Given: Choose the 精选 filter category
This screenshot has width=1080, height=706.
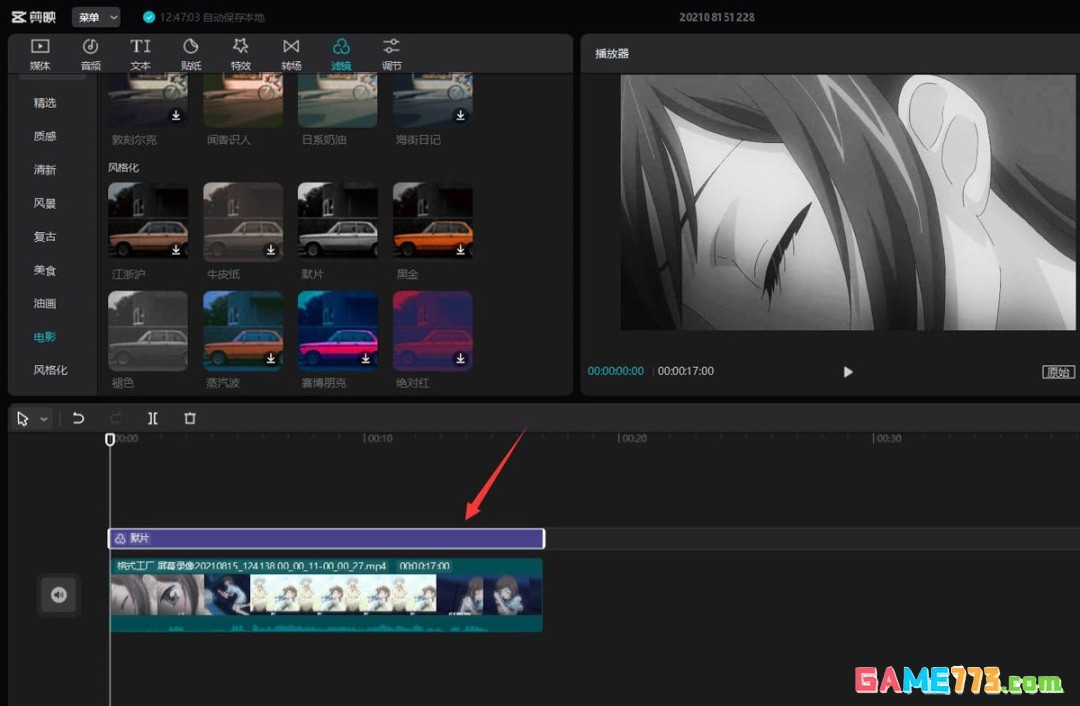Looking at the screenshot, I should (x=45, y=103).
